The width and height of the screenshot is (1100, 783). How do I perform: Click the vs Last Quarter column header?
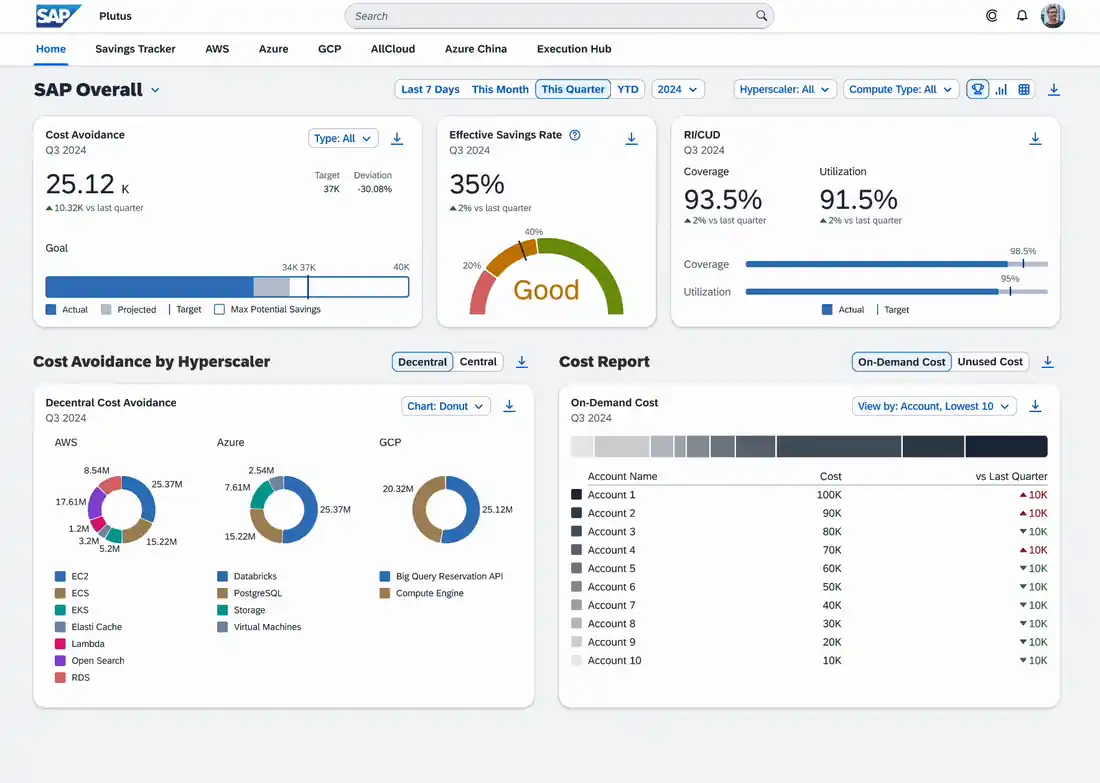[x=1011, y=476]
